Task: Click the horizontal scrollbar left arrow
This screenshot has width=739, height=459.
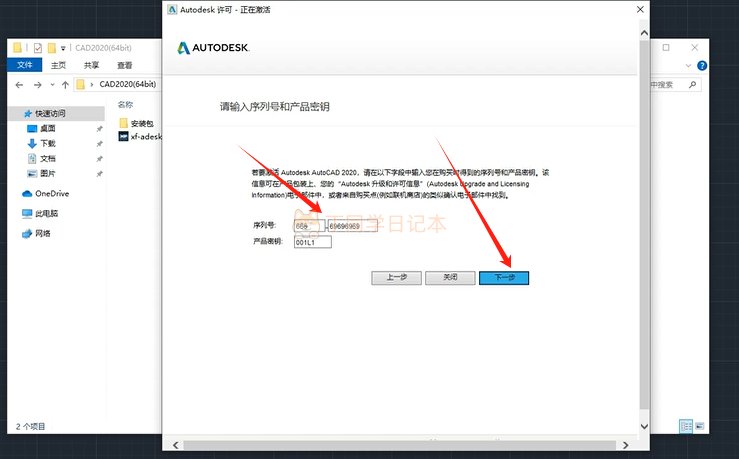Action: point(176,445)
